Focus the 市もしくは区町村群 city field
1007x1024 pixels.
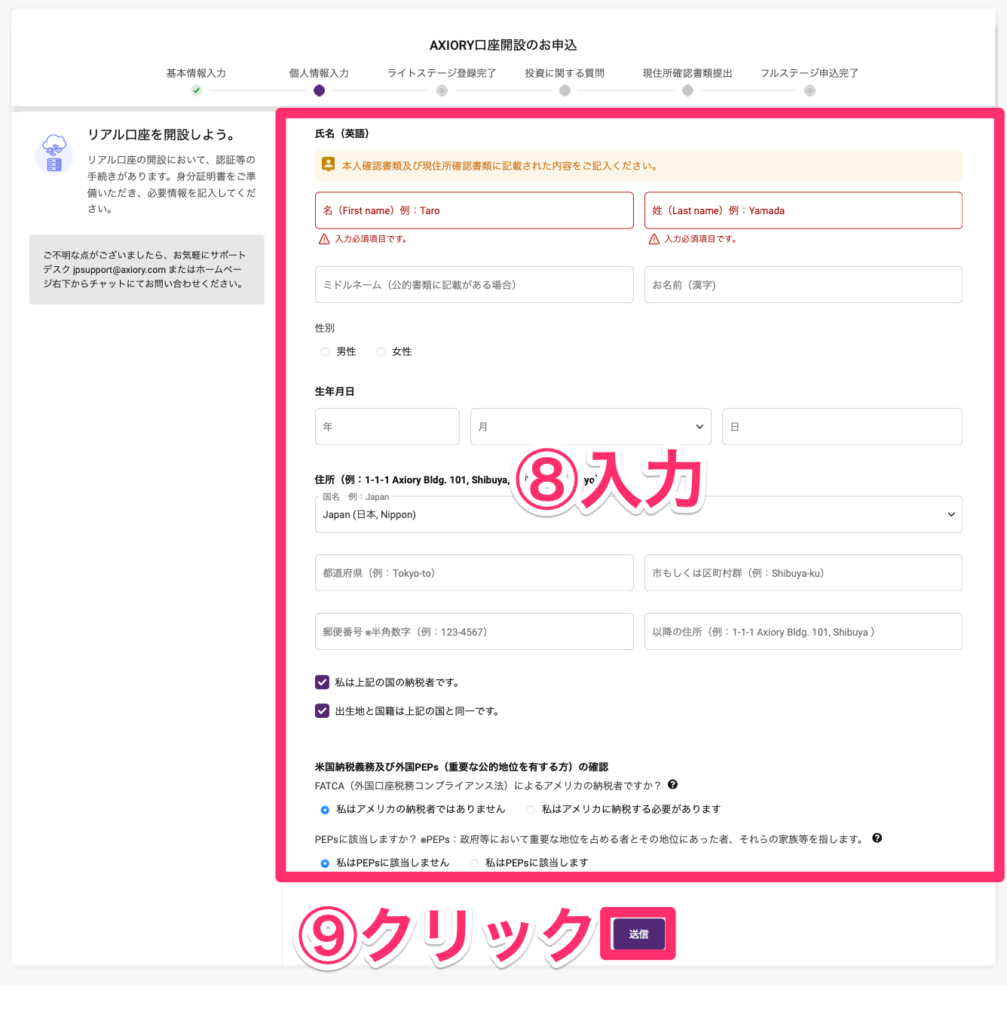coord(803,573)
